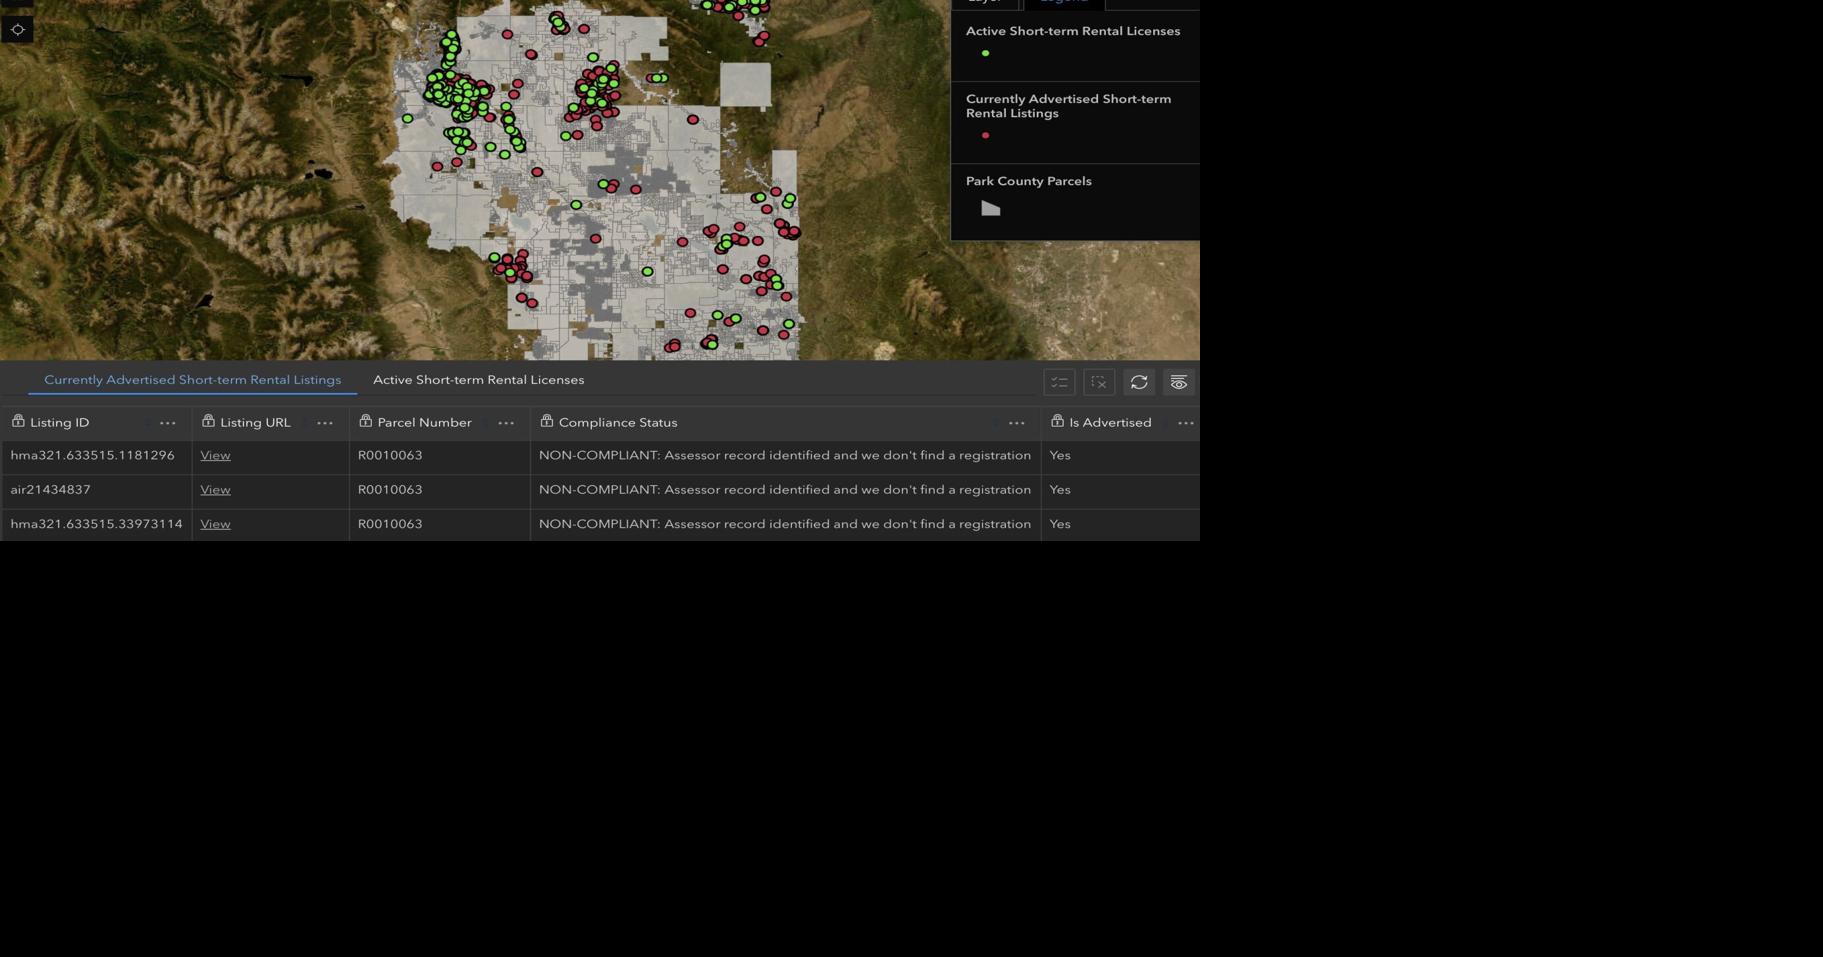Select Currently Advertised Short-term Rental Listings tab
Viewport: 1823px width, 957px height.
point(192,380)
